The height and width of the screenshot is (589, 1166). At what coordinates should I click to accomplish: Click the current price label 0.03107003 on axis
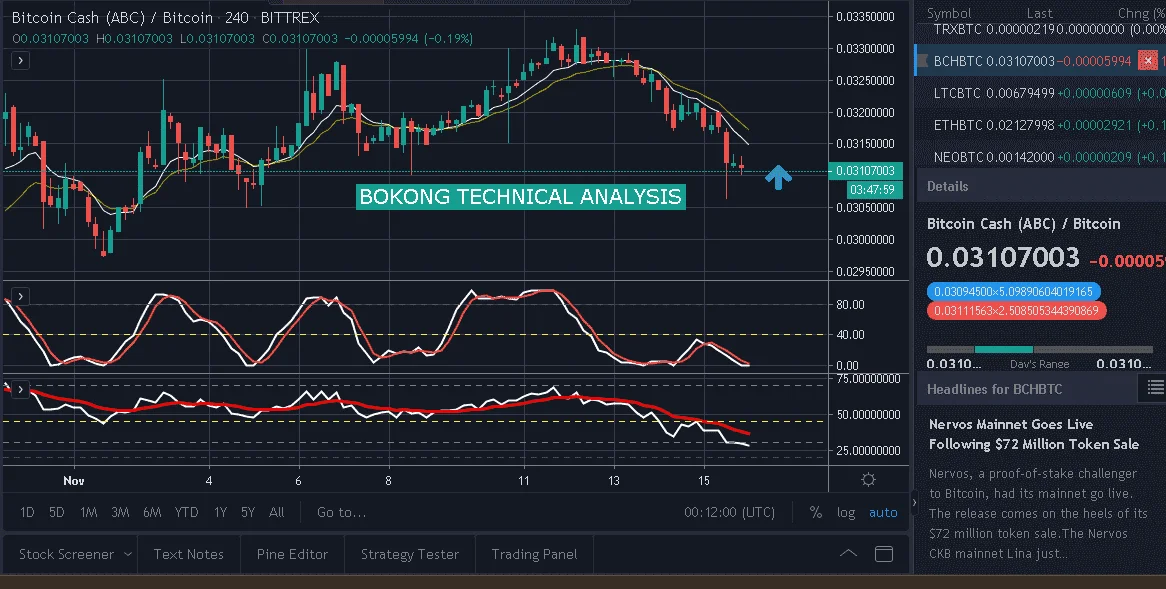[866, 171]
